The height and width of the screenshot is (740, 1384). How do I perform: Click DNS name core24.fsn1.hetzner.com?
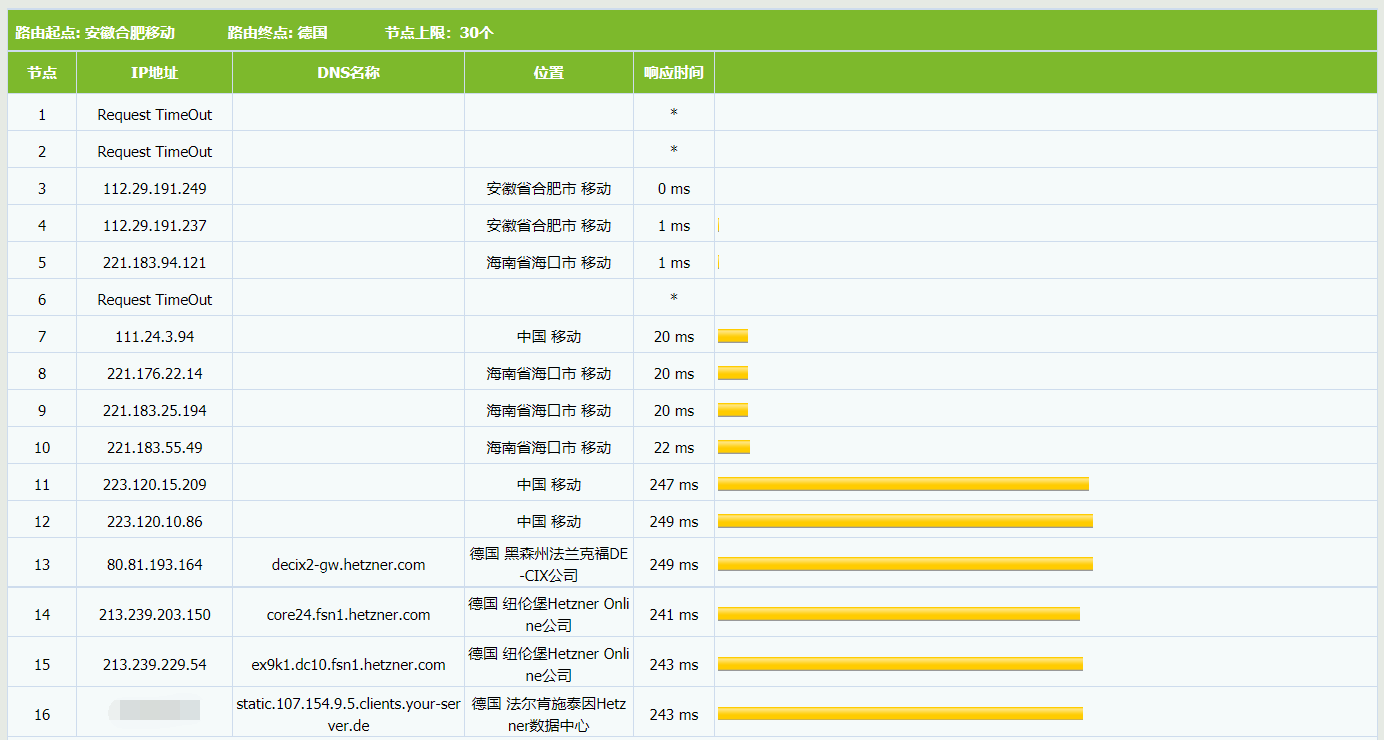348,614
